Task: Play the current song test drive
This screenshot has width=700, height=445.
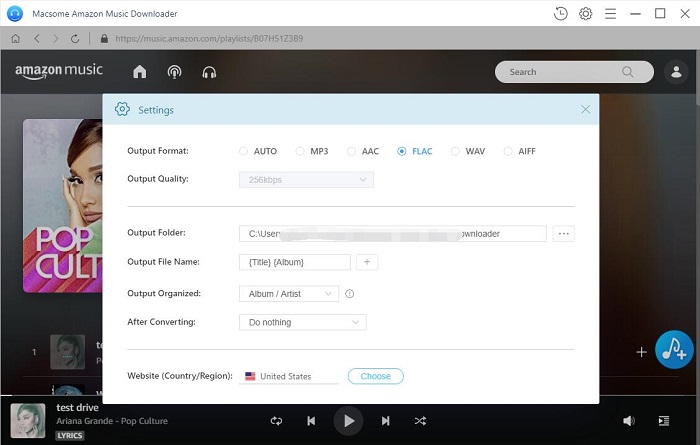Action: tap(348, 420)
